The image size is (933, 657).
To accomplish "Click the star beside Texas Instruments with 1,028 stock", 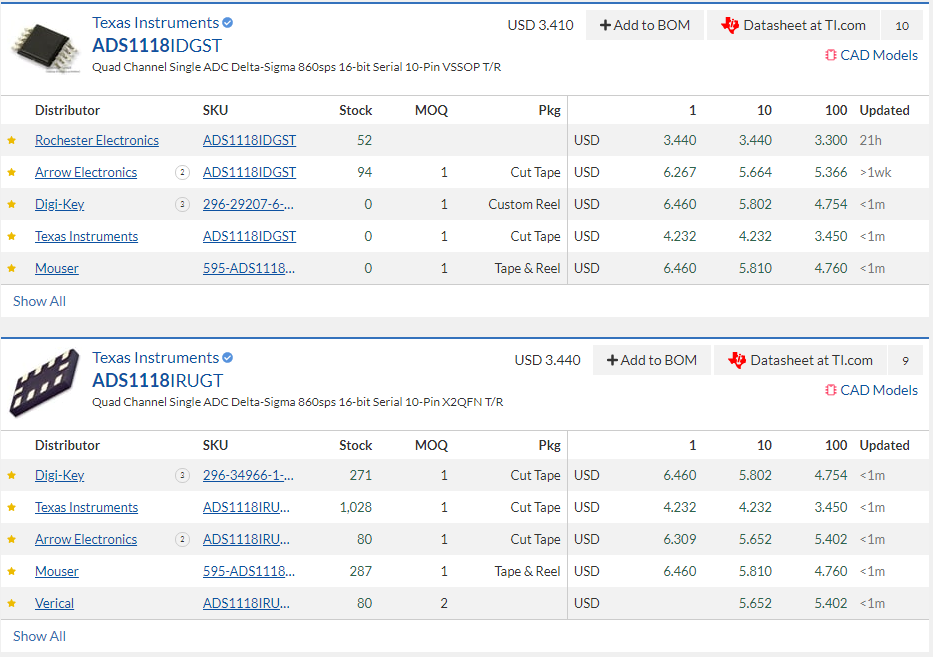I will (x=11, y=508).
